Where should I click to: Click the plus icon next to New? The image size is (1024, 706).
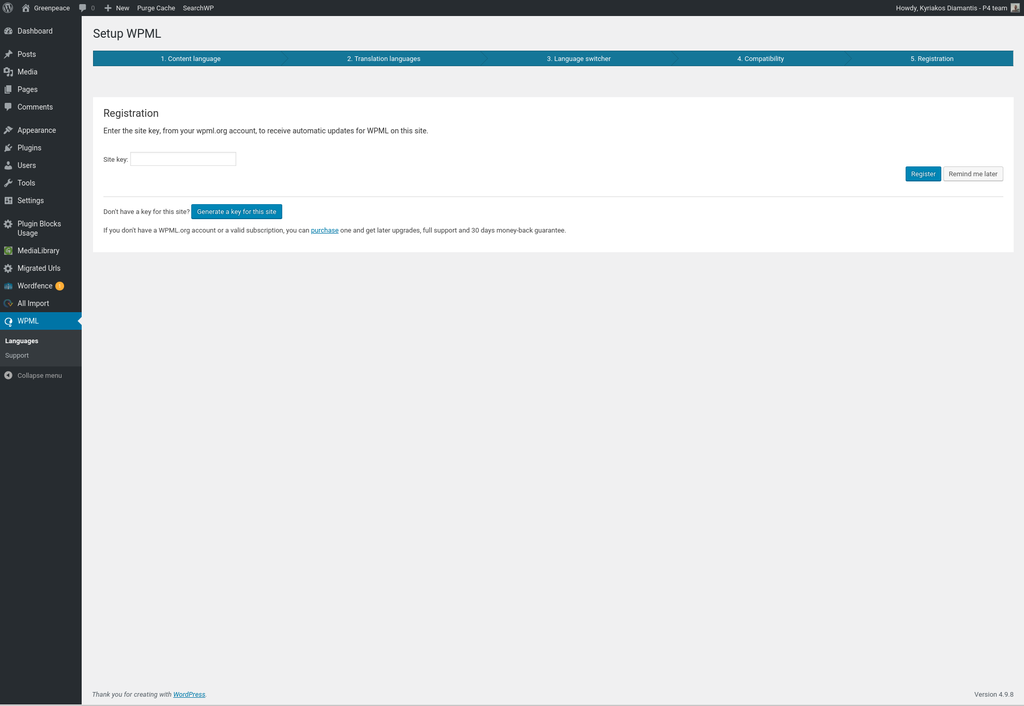[x=108, y=8]
